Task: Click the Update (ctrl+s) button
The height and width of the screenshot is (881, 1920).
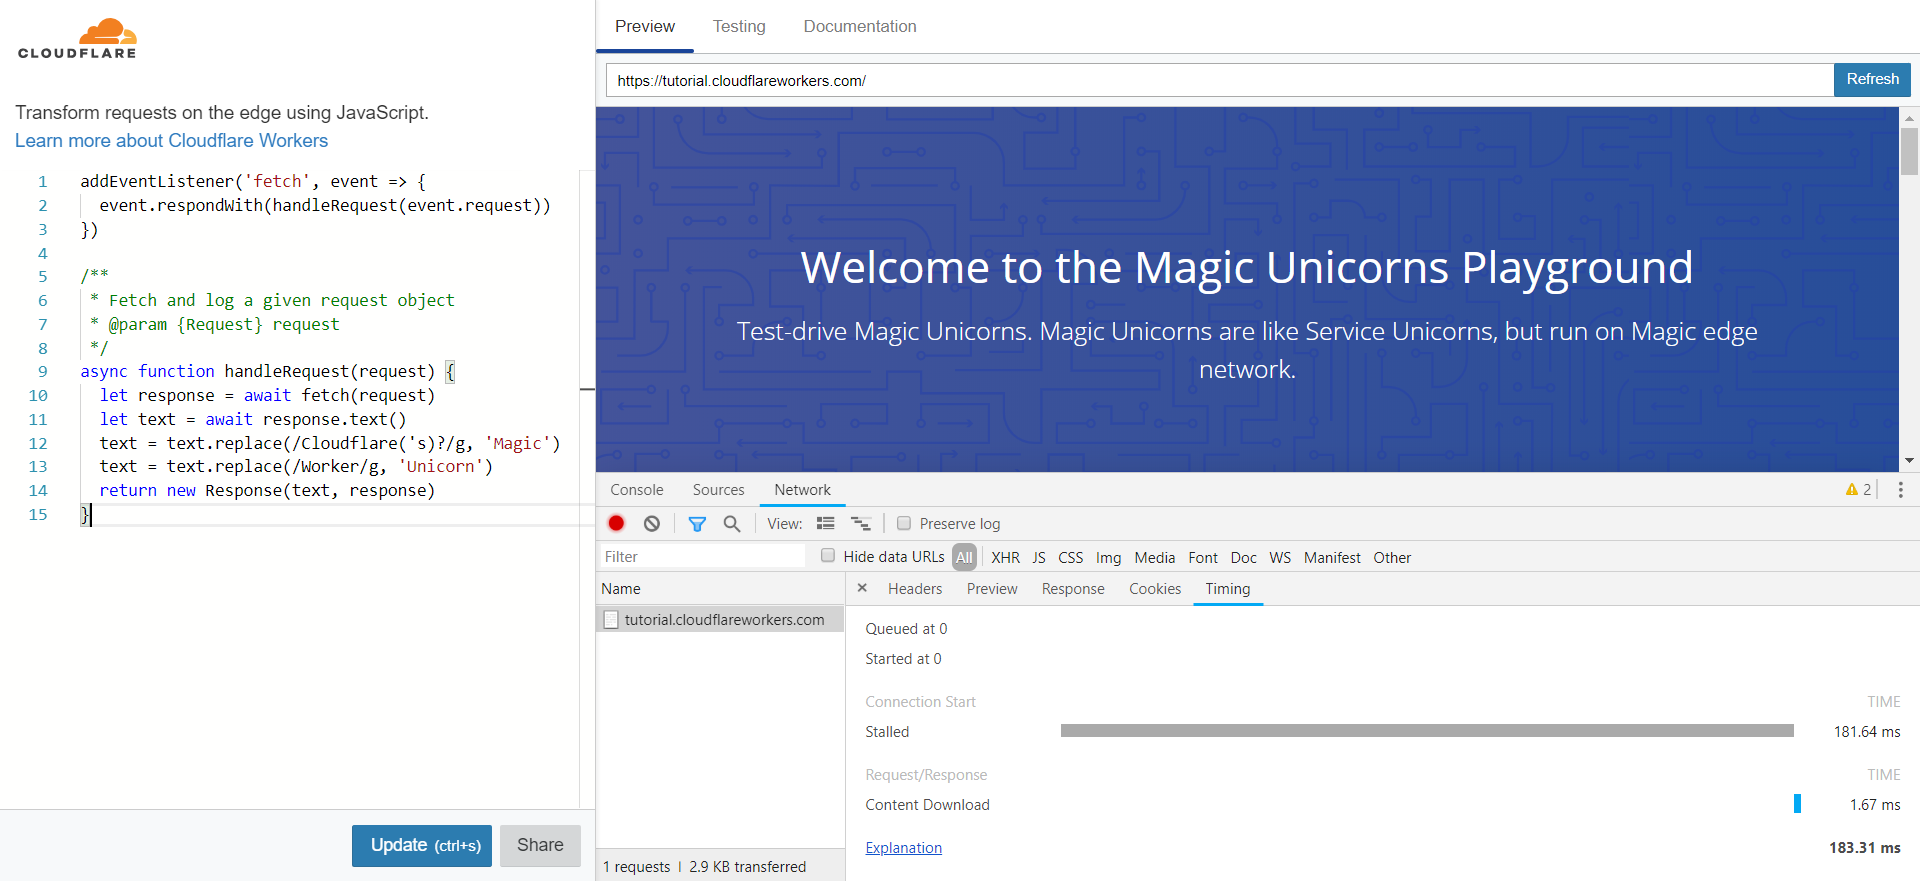Action: tap(422, 845)
